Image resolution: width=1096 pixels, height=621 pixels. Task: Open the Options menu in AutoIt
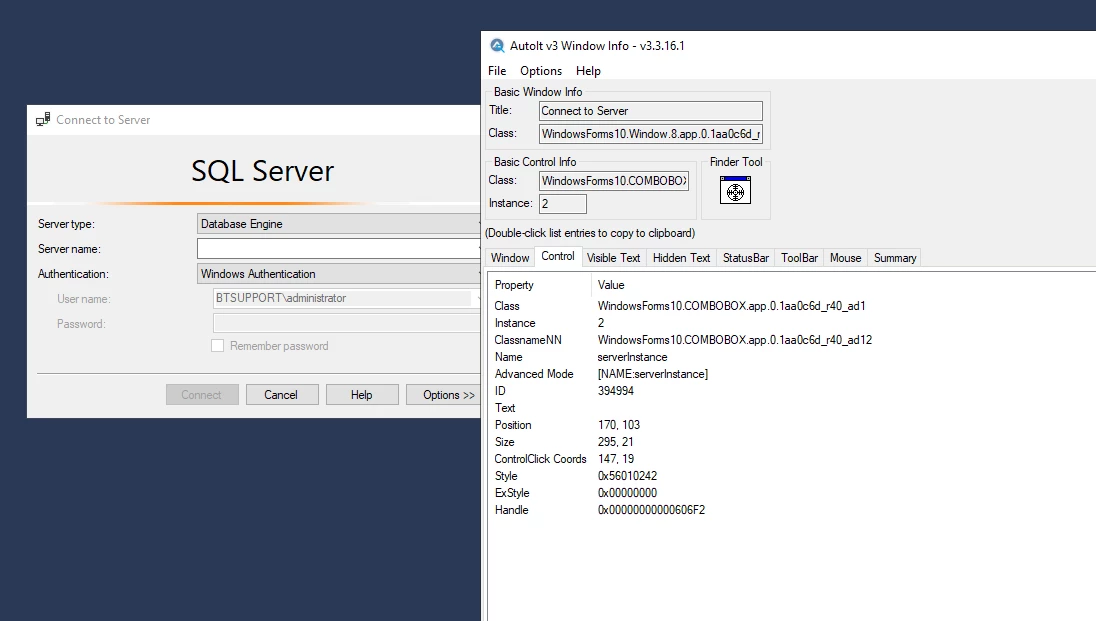click(541, 71)
